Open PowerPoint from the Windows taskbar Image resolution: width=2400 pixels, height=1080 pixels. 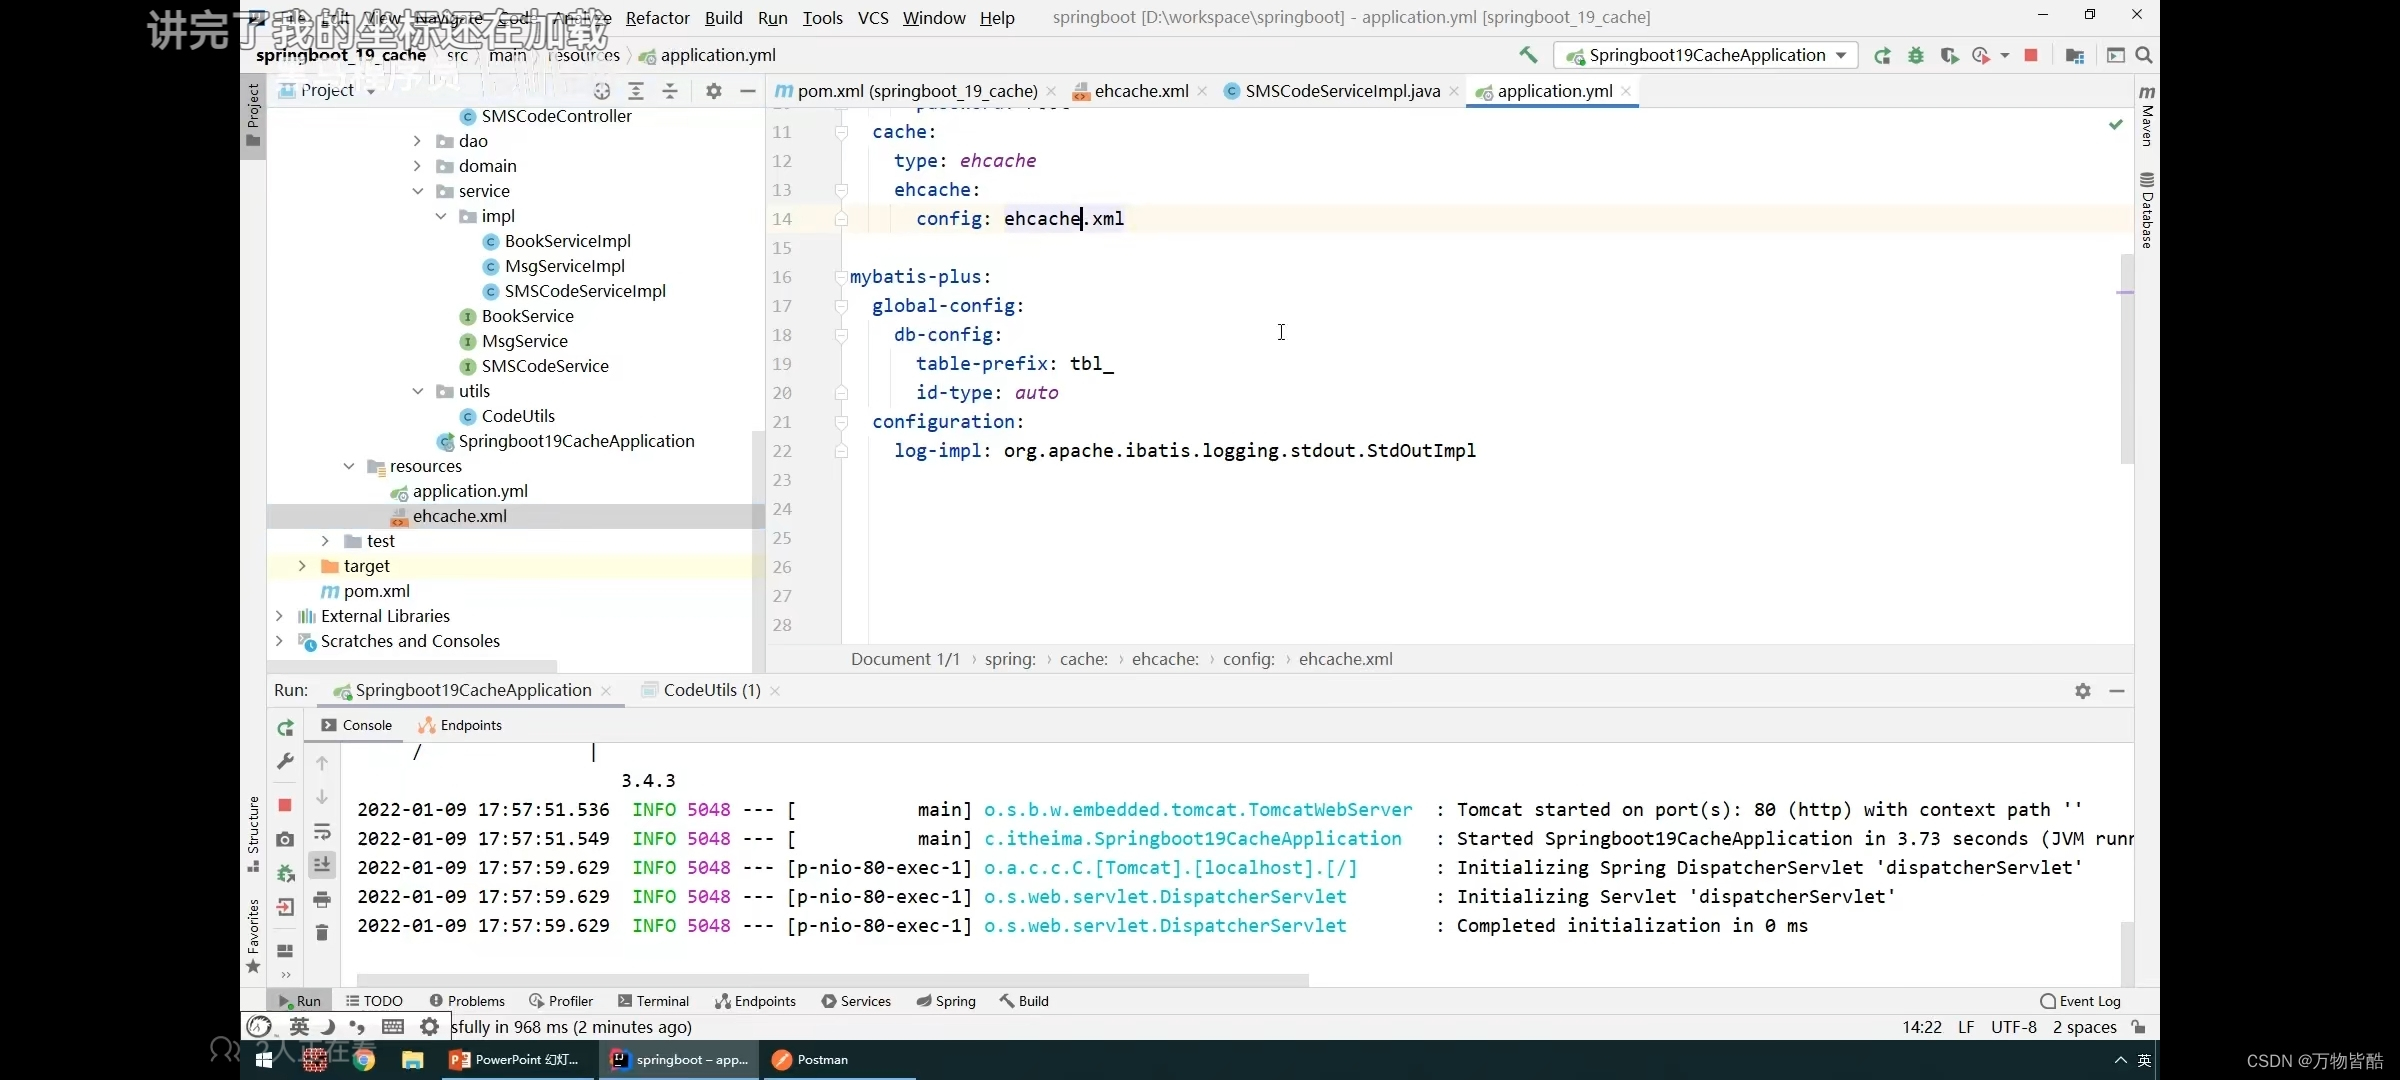[517, 1060]
